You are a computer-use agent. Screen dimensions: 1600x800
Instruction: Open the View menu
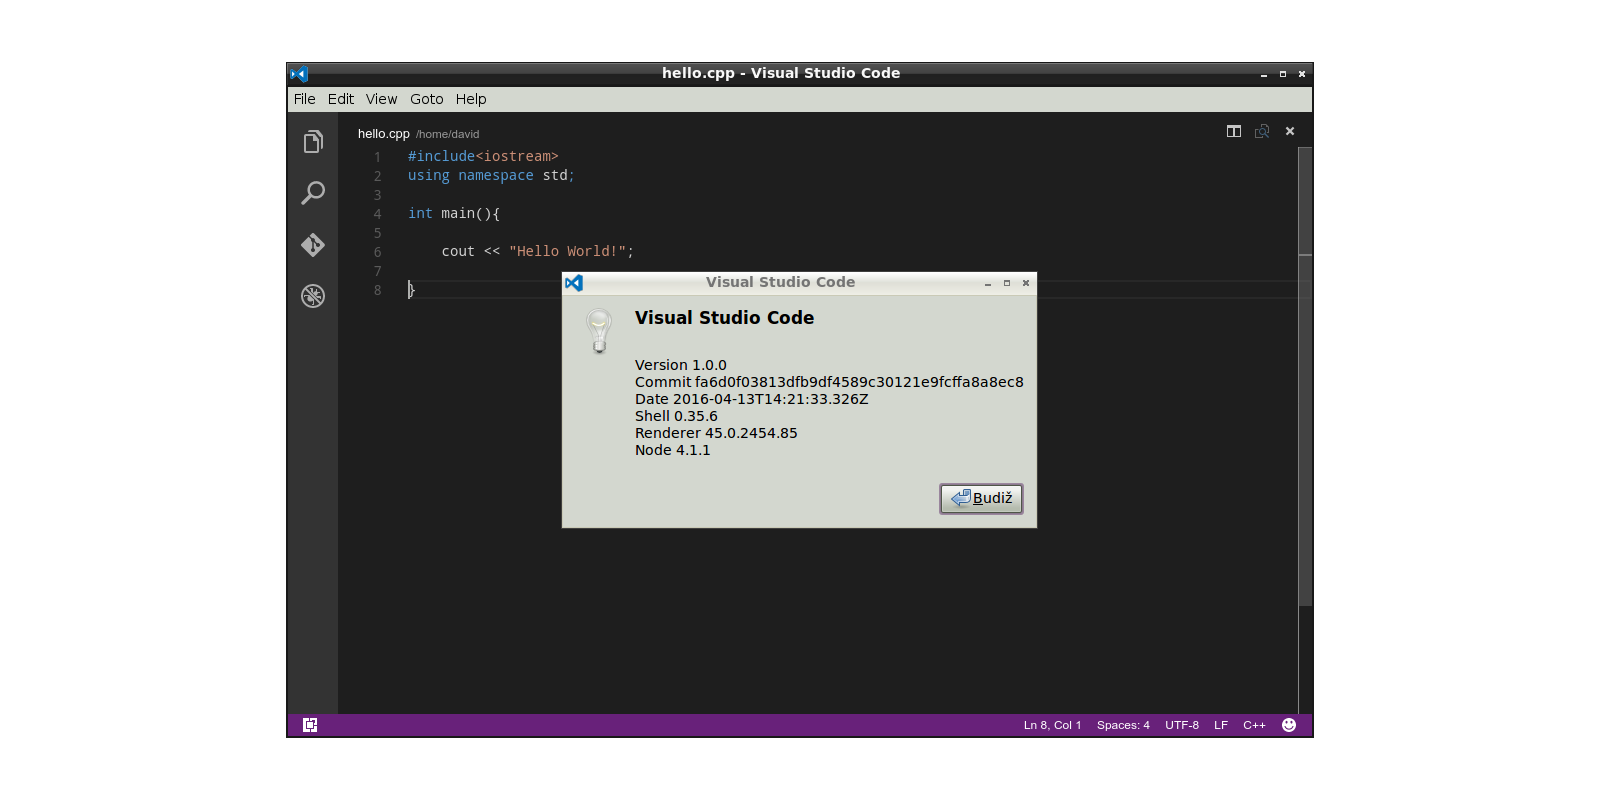point(382,99)
